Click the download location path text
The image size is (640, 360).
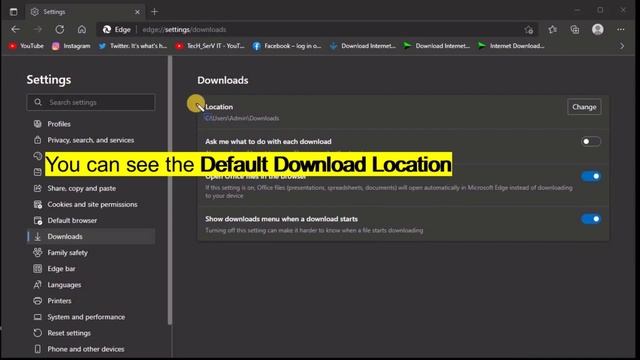point(242,118)
